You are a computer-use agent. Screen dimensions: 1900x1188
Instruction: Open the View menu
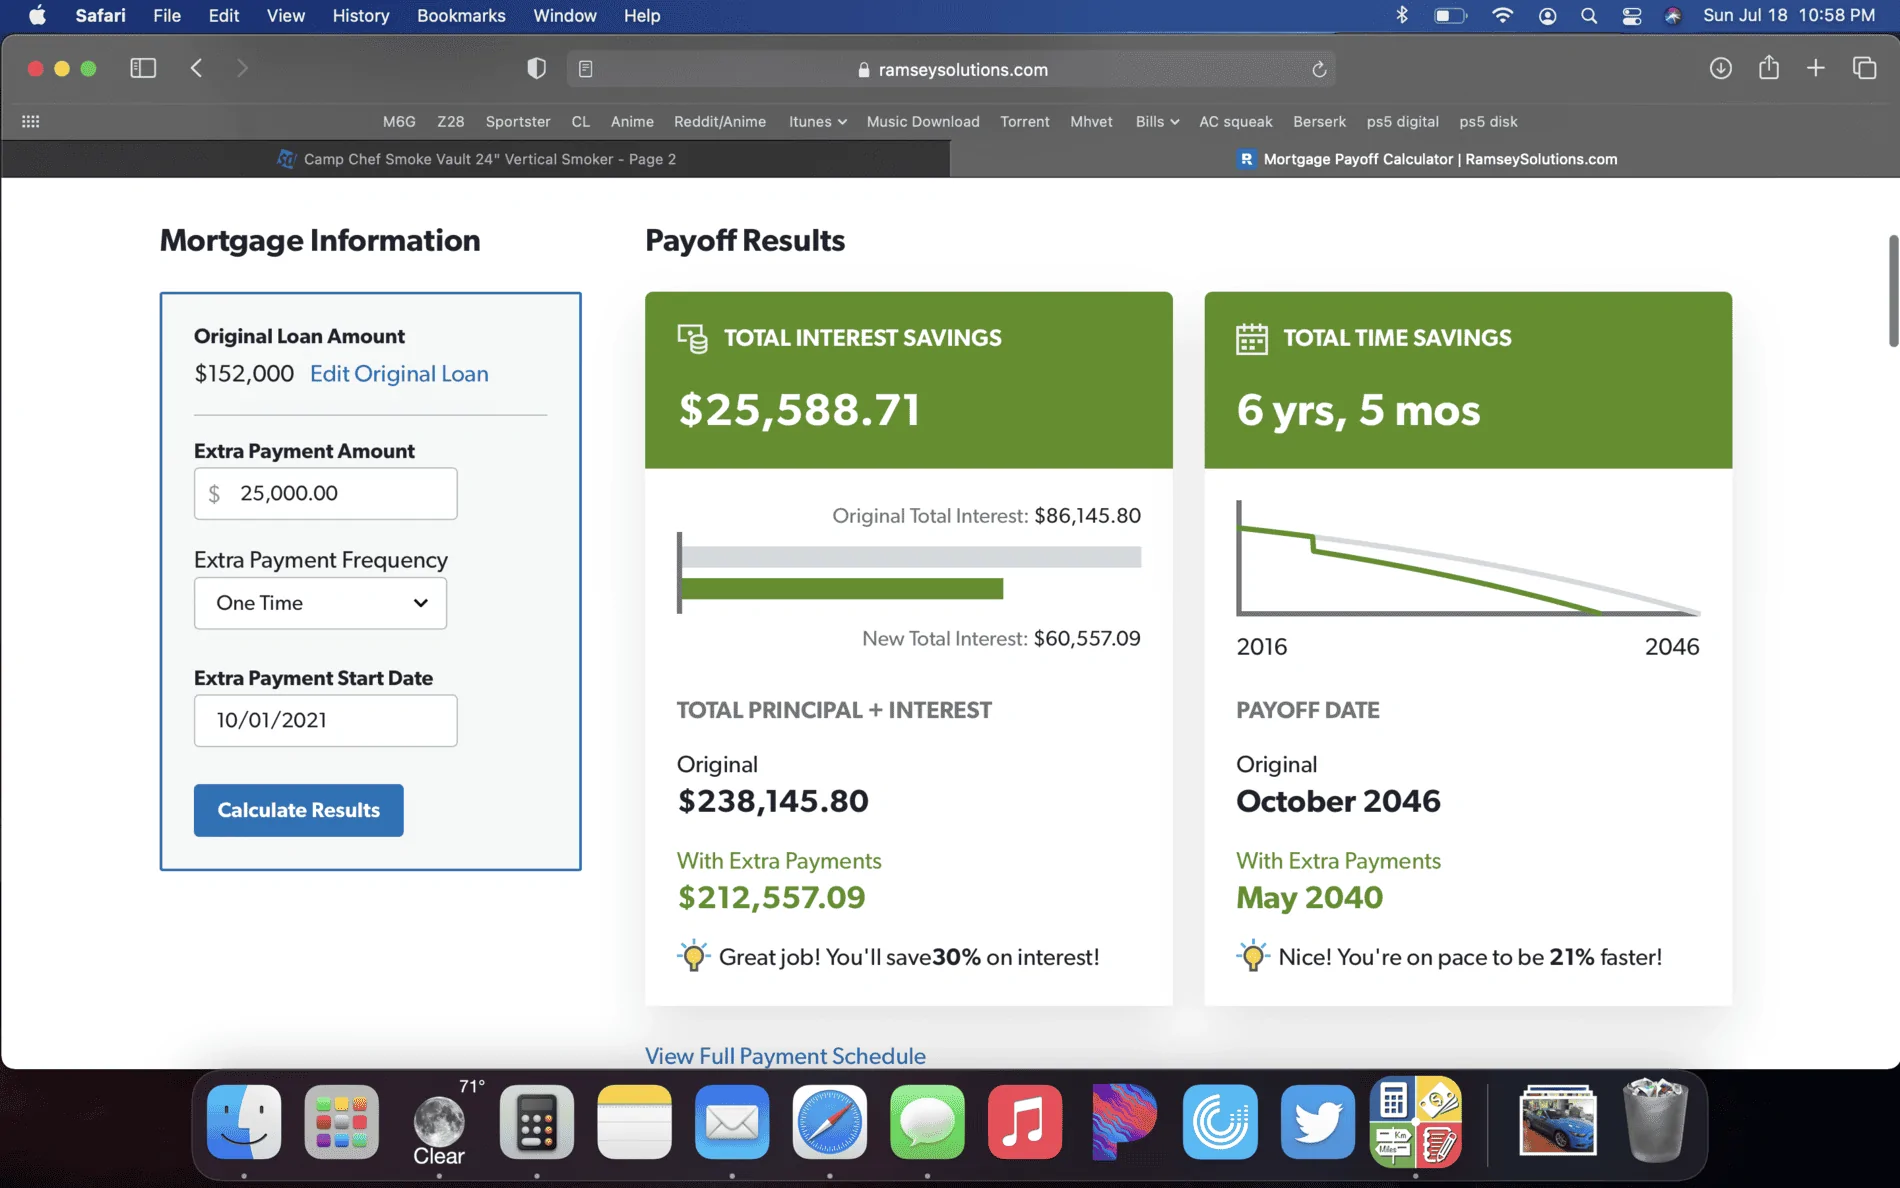tap(286, 15)
